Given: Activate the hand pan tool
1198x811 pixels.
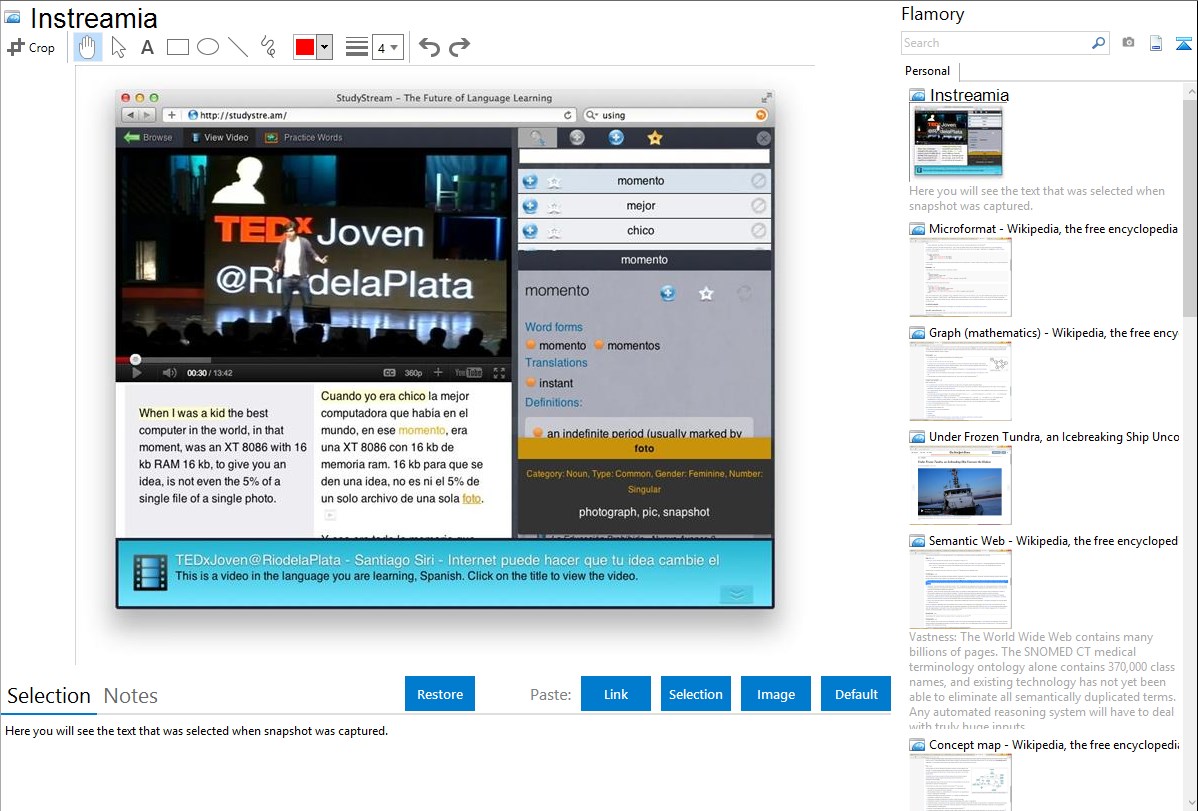Looking at the screenshot, I should (88, 47).
